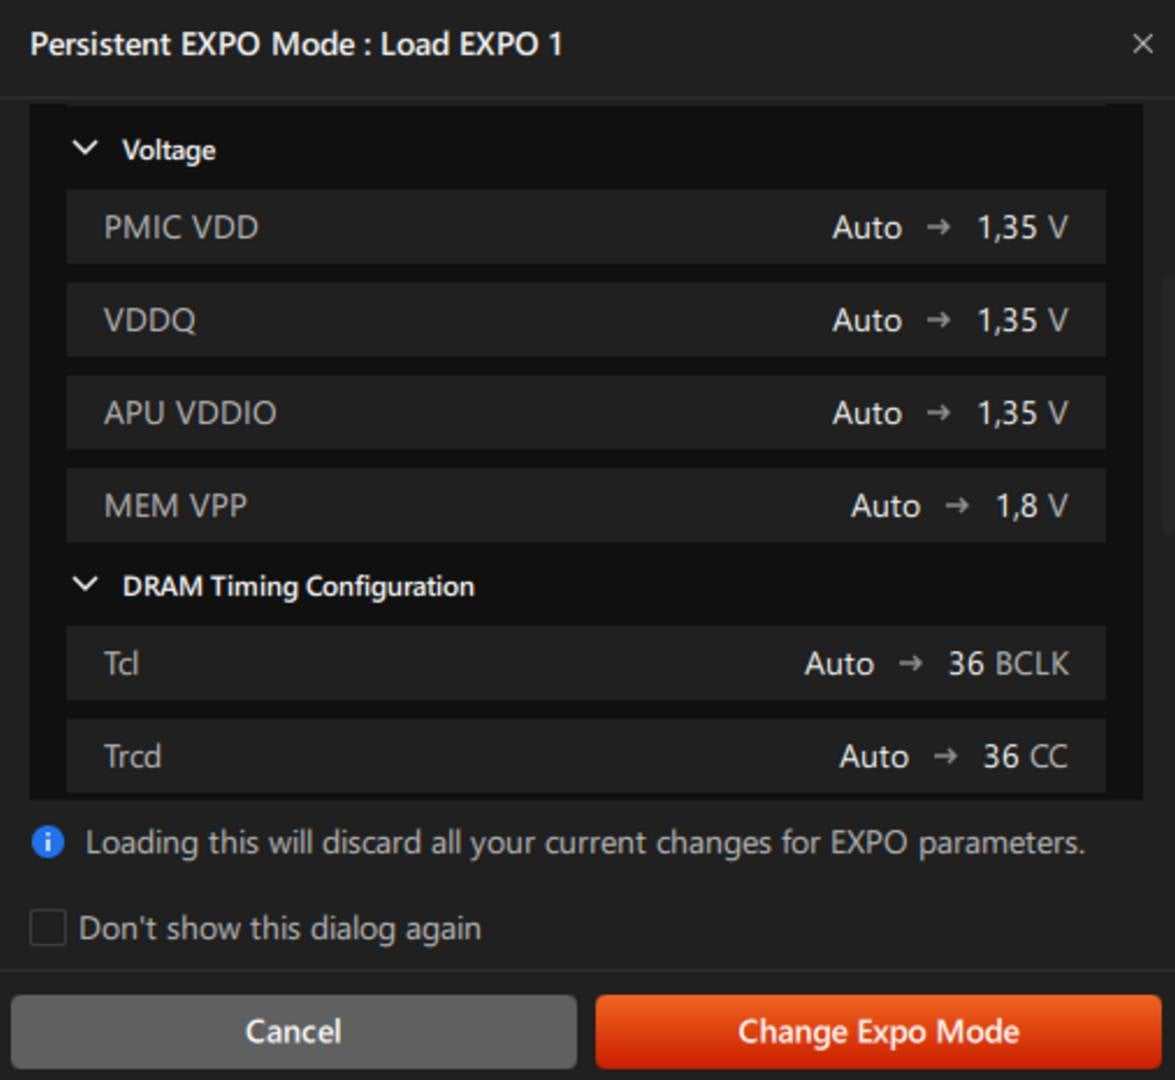Check the option to hide this dialog permanently
1175x1080 pixels.
[46, 928]
